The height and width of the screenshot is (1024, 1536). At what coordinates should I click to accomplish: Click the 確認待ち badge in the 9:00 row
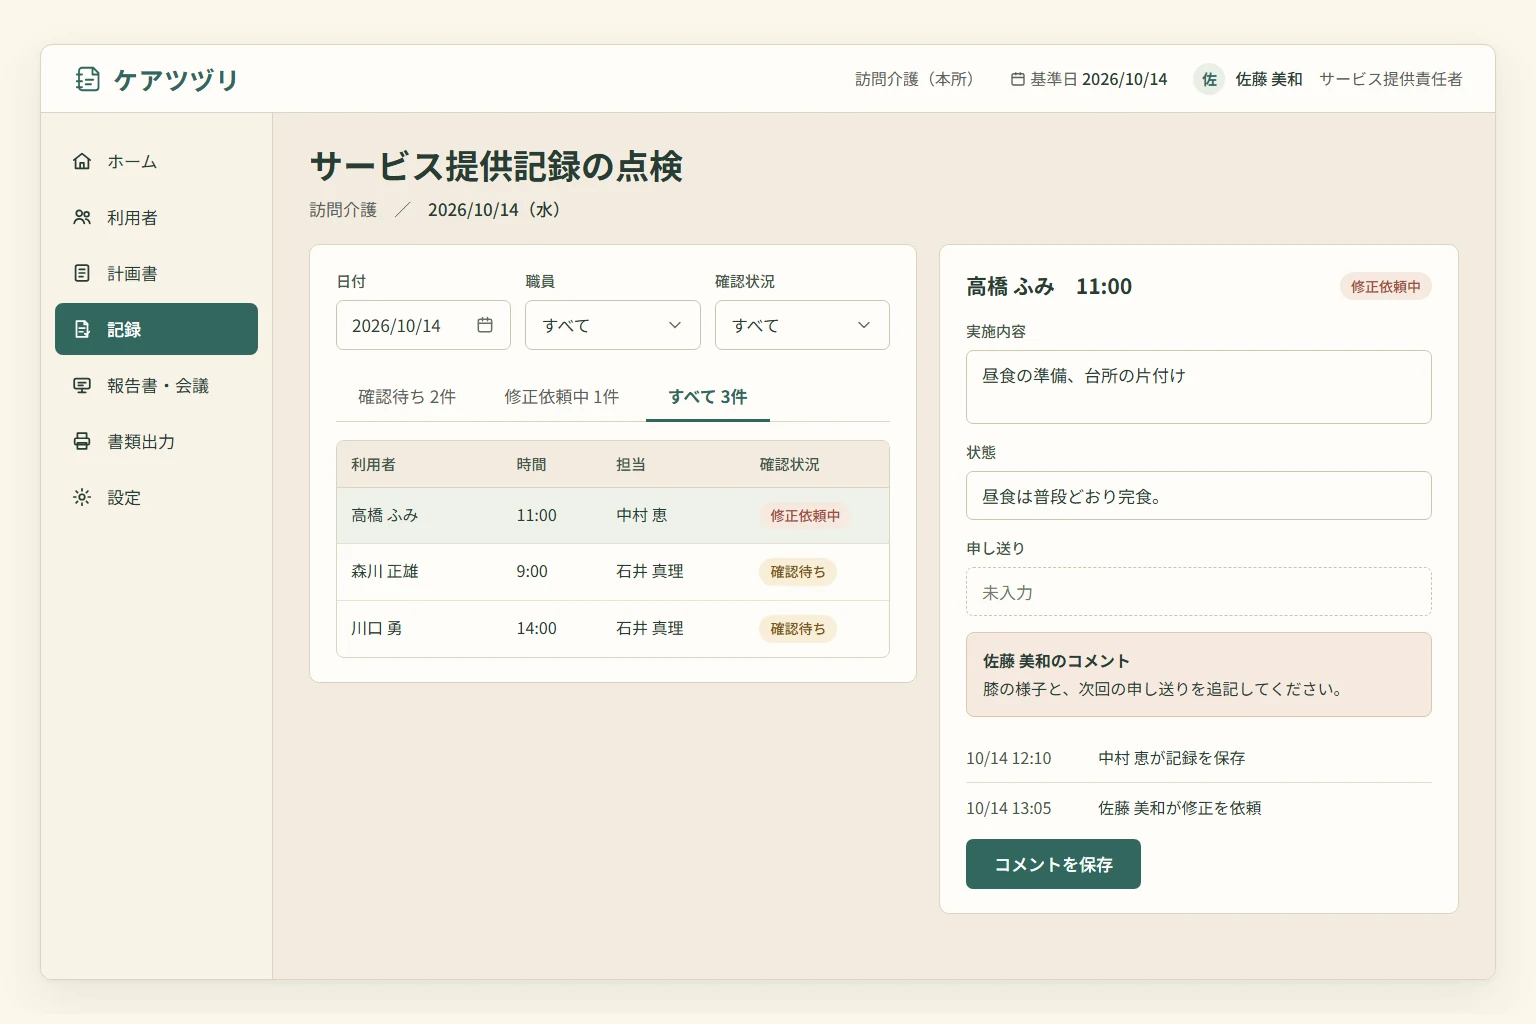click(798, 572)
